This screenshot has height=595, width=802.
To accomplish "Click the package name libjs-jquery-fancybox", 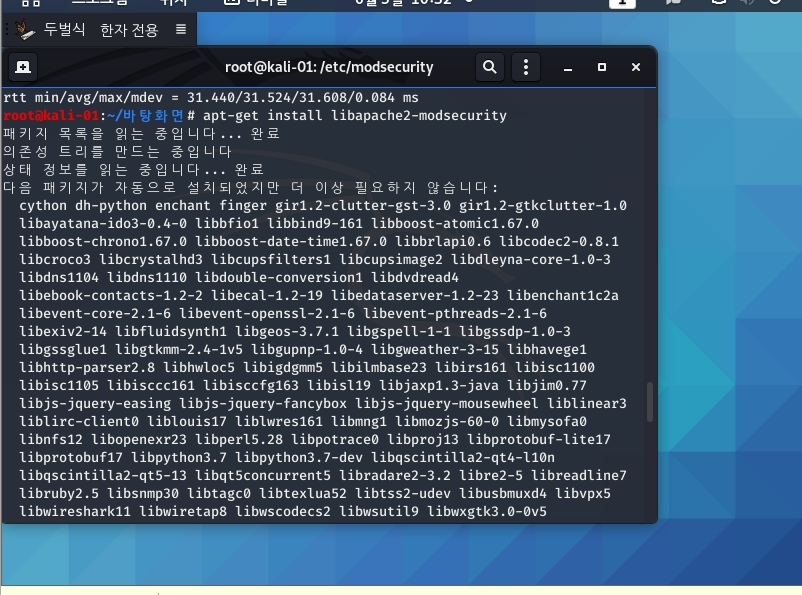I will tap(263, 404).
